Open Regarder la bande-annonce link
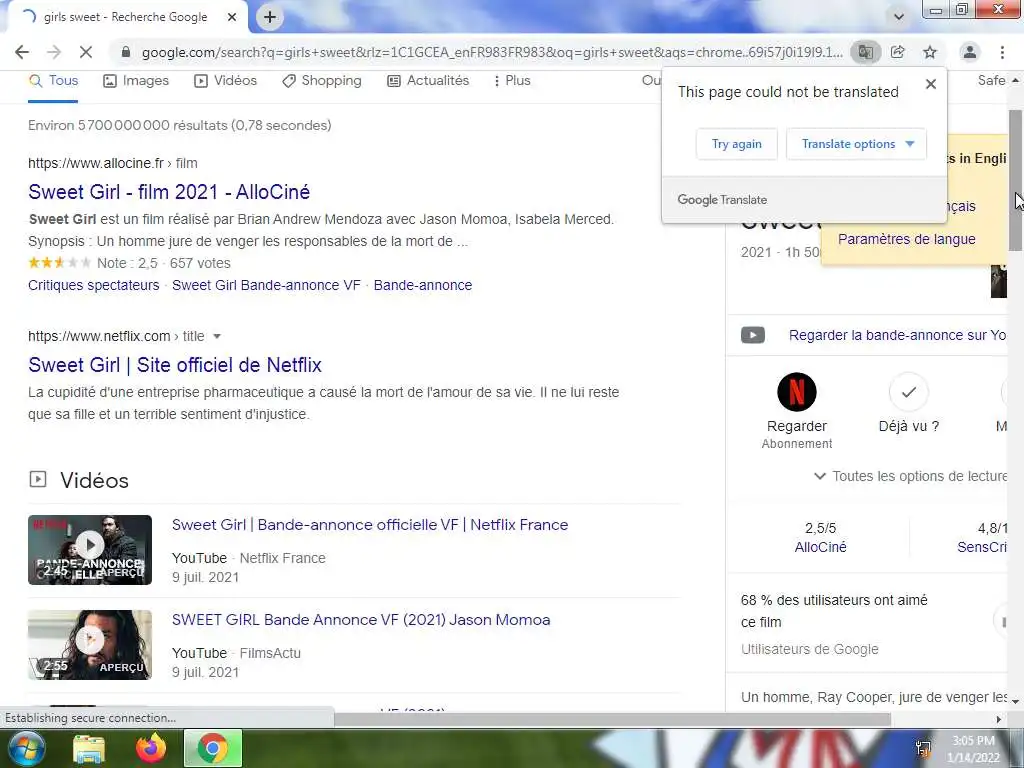This screenshot has height=768, width=1024. (897, 335)
